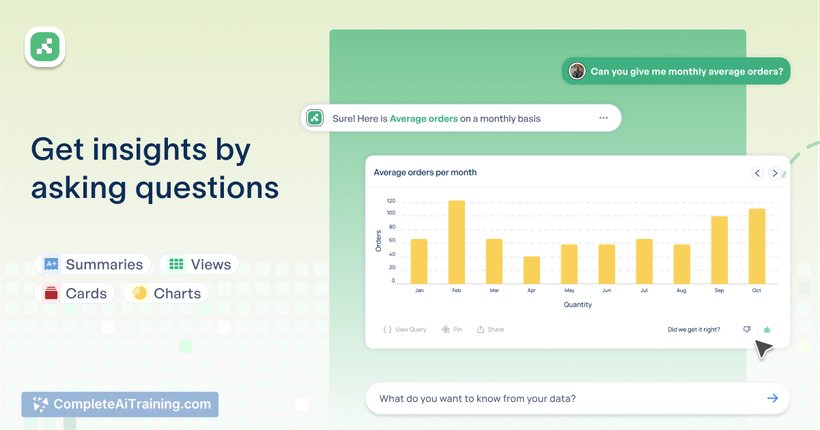This screenshot has height=430, width=820.
Task: Click the View Query button
Action: pyautogui.click(x=405, y=330)
